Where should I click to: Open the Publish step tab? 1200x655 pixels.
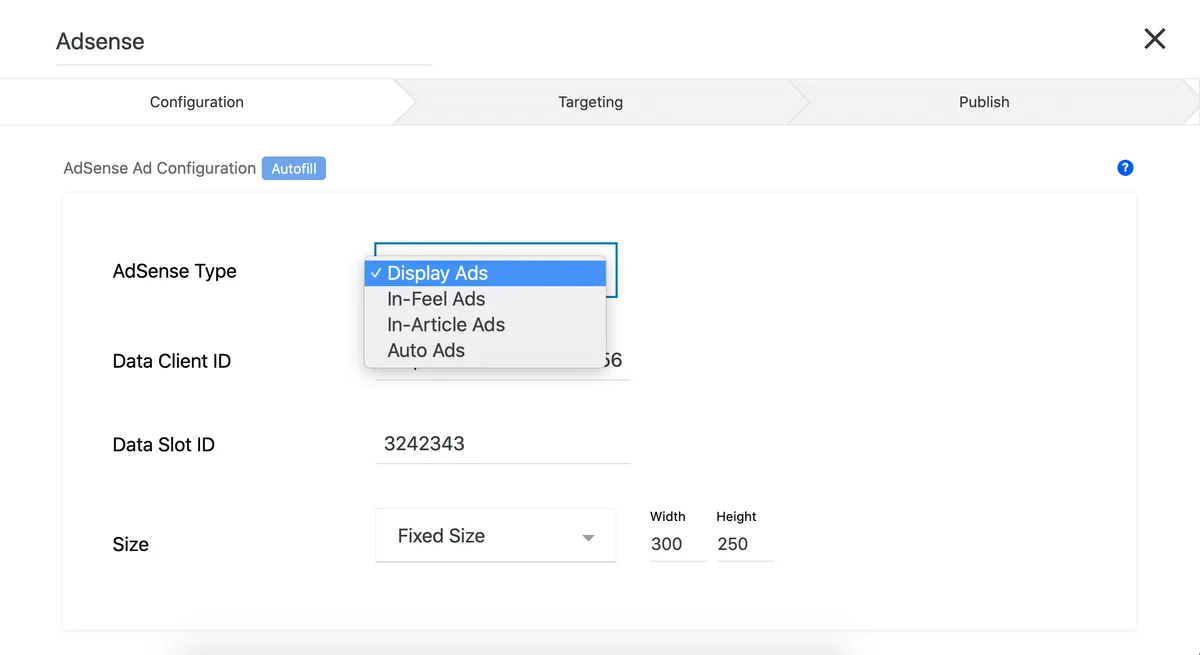984,102
